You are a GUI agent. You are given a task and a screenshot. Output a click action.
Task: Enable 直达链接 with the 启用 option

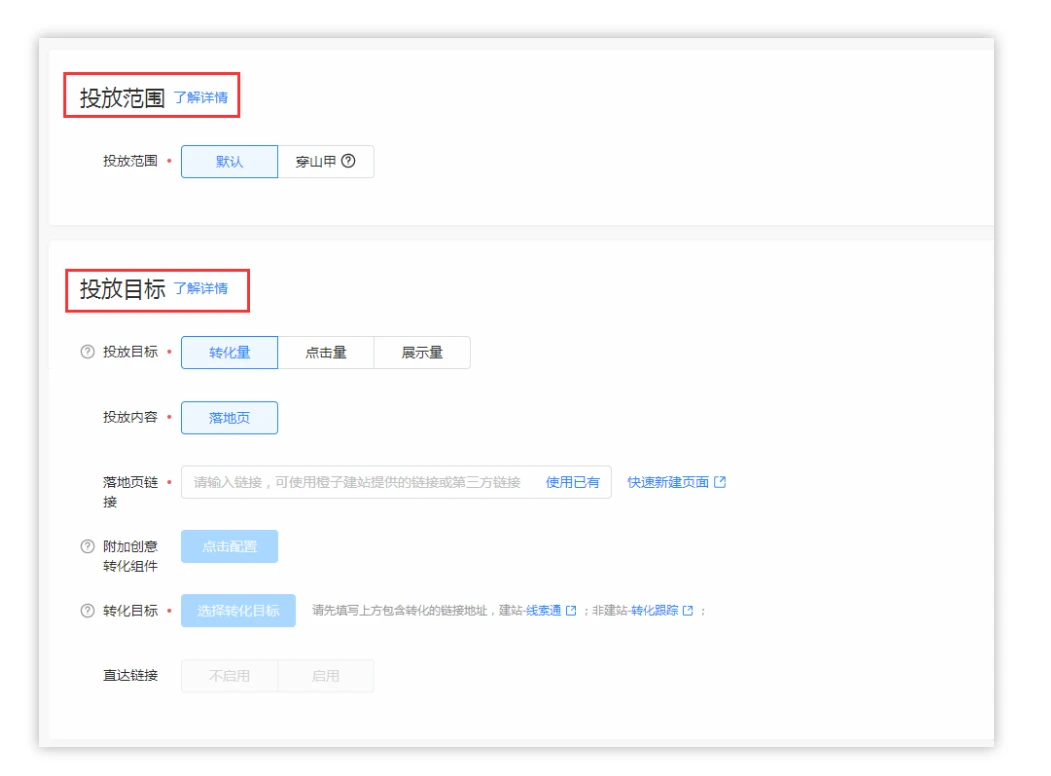pyautogui.click(x=326, y=676)
